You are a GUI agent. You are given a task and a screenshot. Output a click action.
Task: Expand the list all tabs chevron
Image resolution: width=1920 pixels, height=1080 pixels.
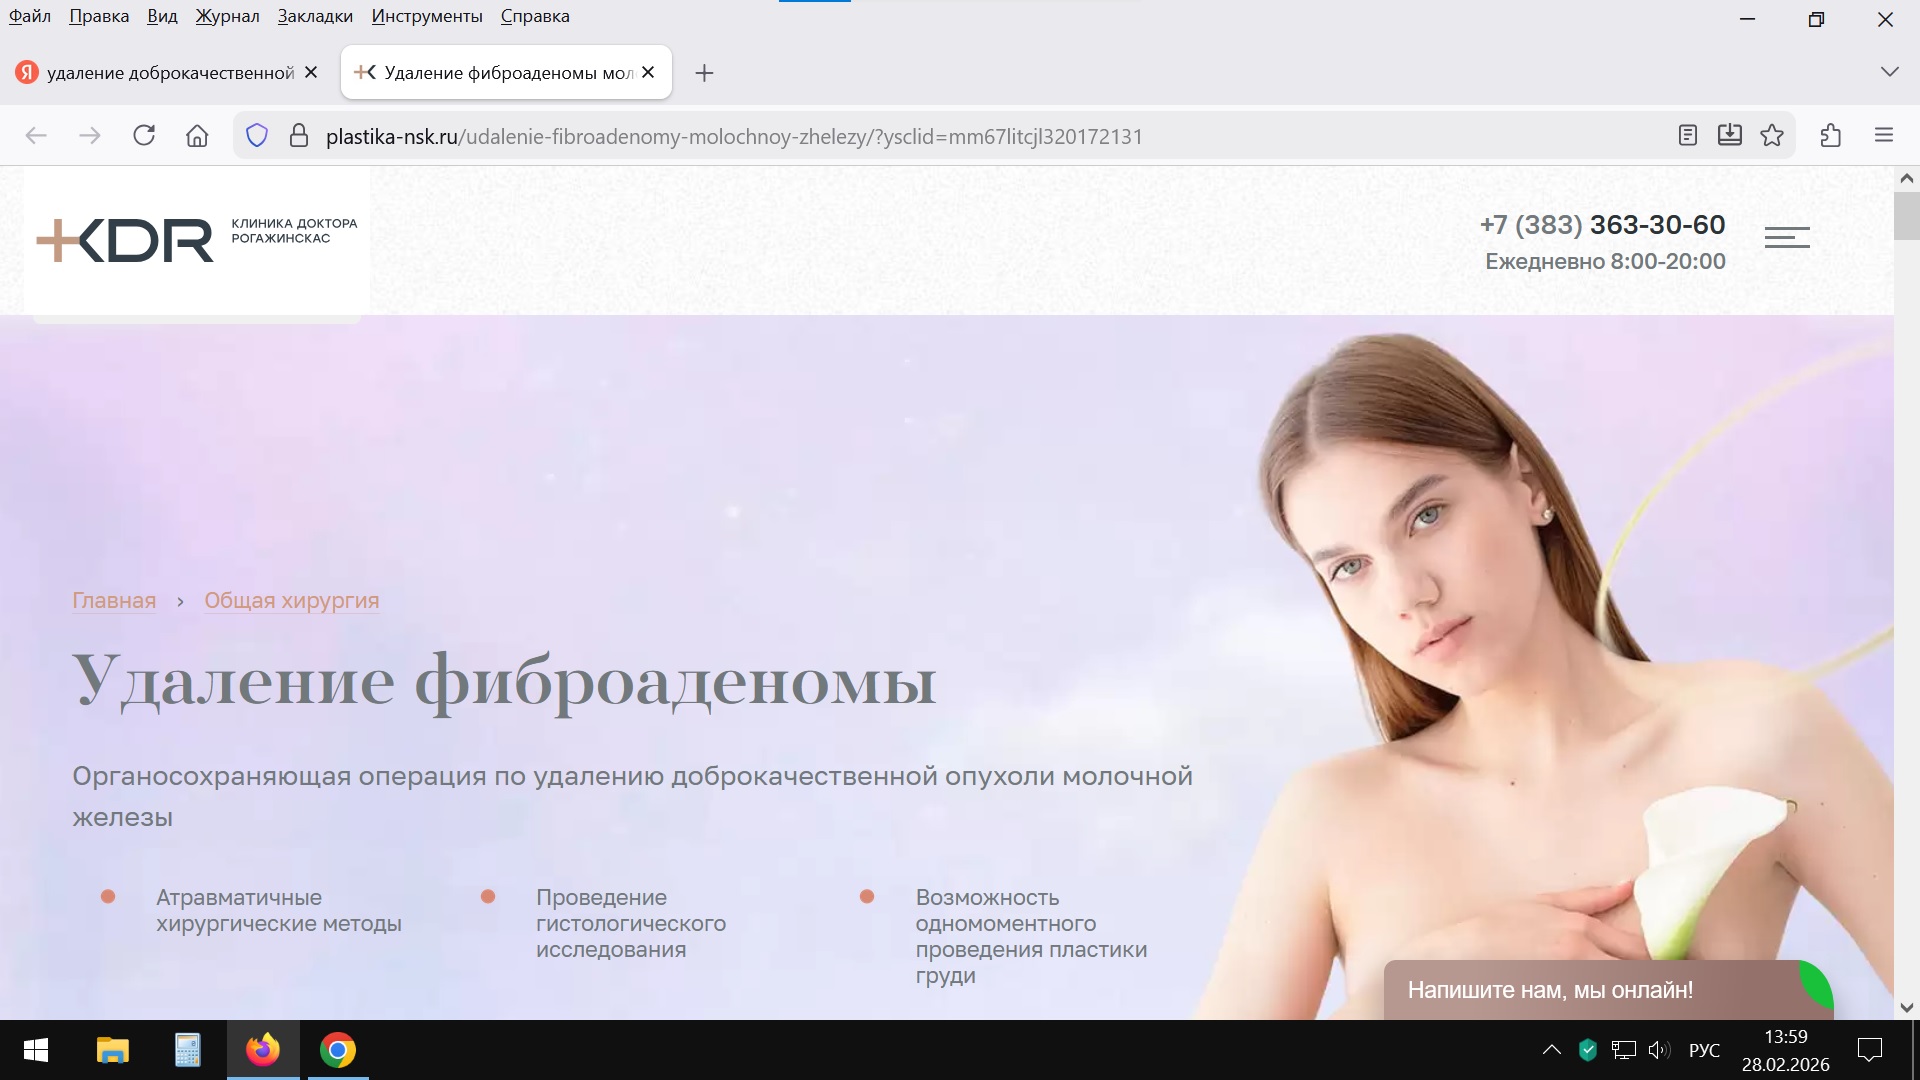tap(1889, 72)
